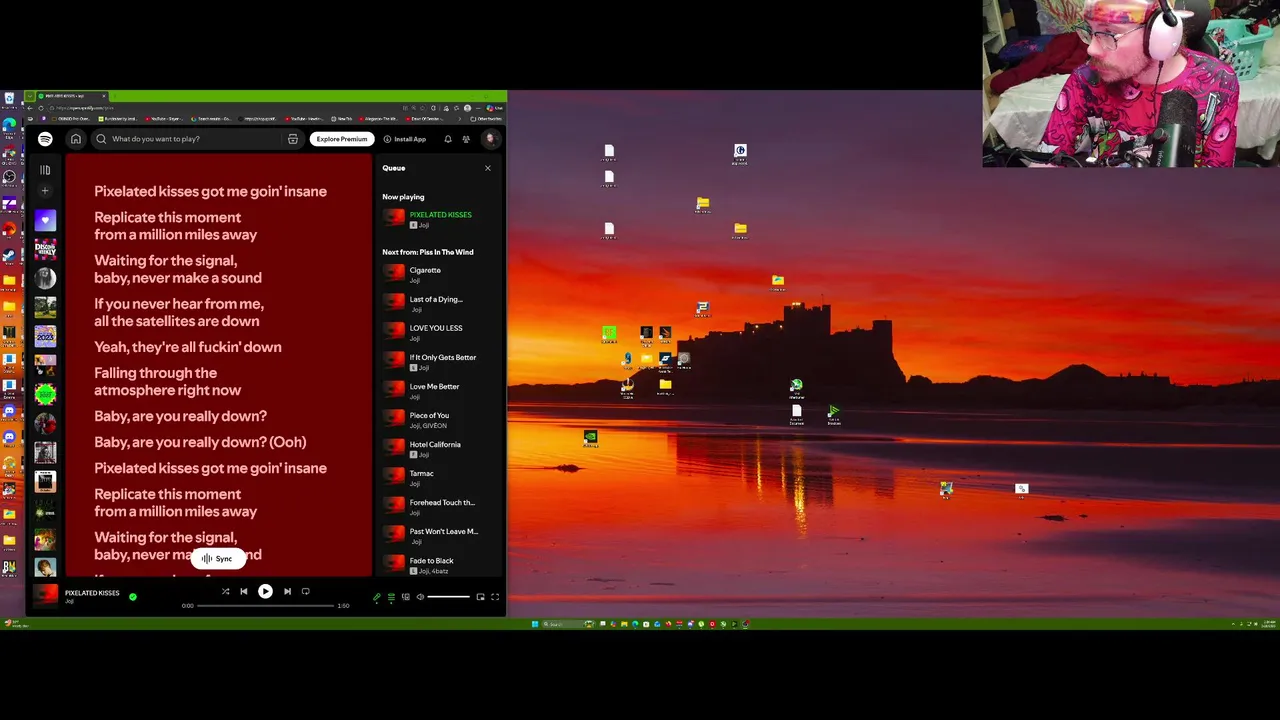This screenshot has width=1280, height=720.
Task: Click the PIXELATED KISSES title in Now playing queue
Action: click(440, 214)
